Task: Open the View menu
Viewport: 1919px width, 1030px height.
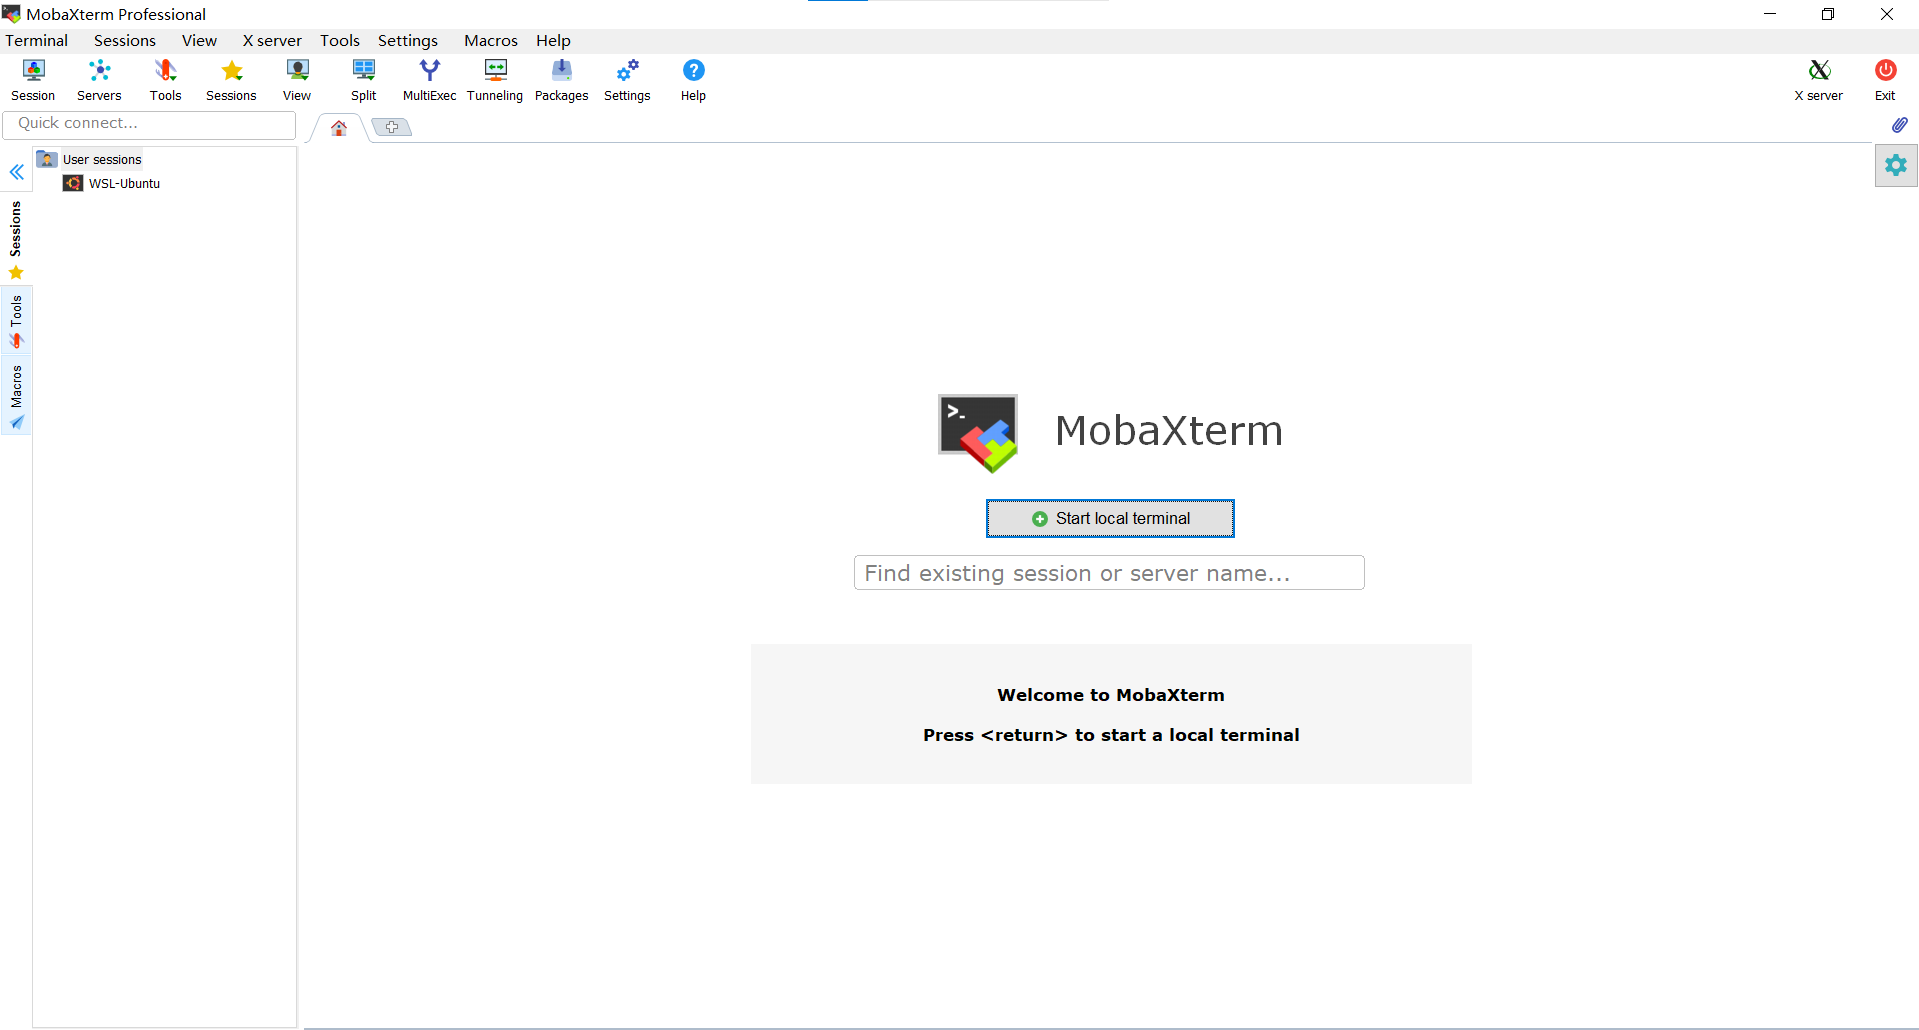Action: 199,41
